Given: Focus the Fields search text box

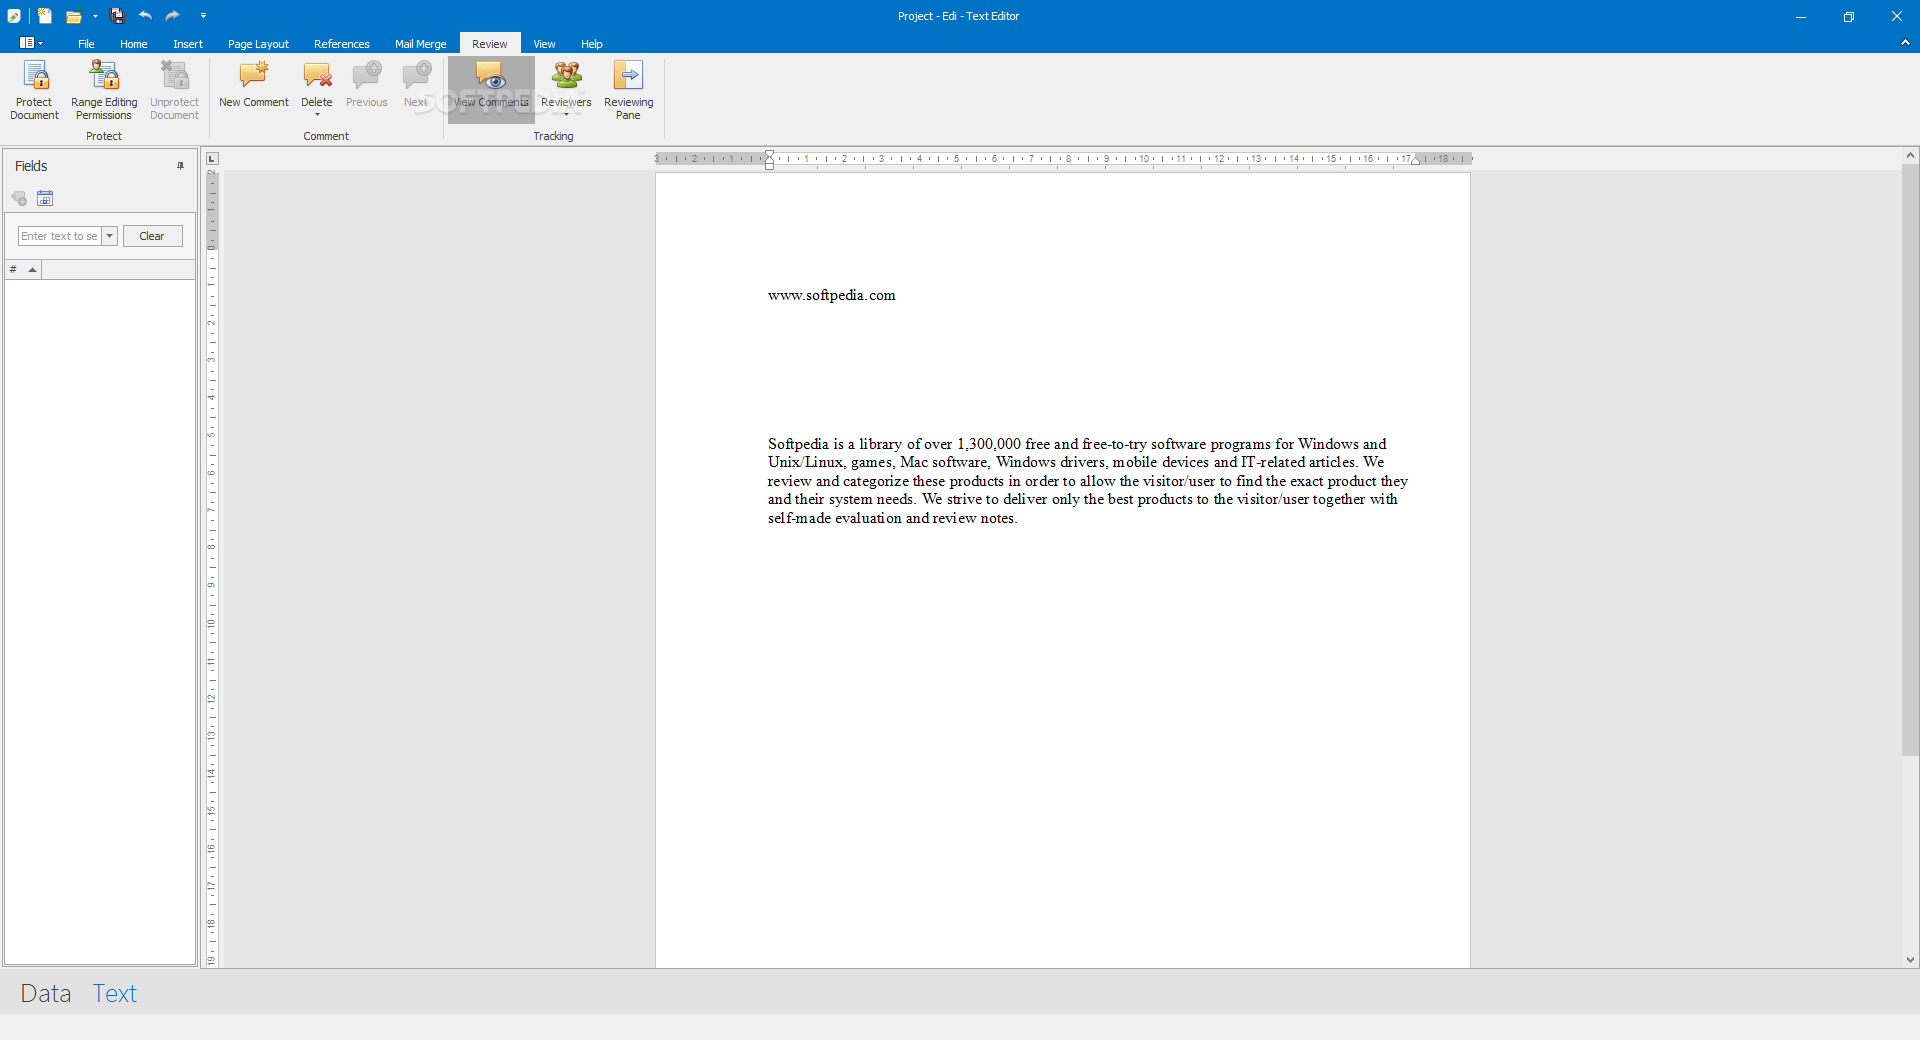Looking at the screenshot, I should (60, 236).
